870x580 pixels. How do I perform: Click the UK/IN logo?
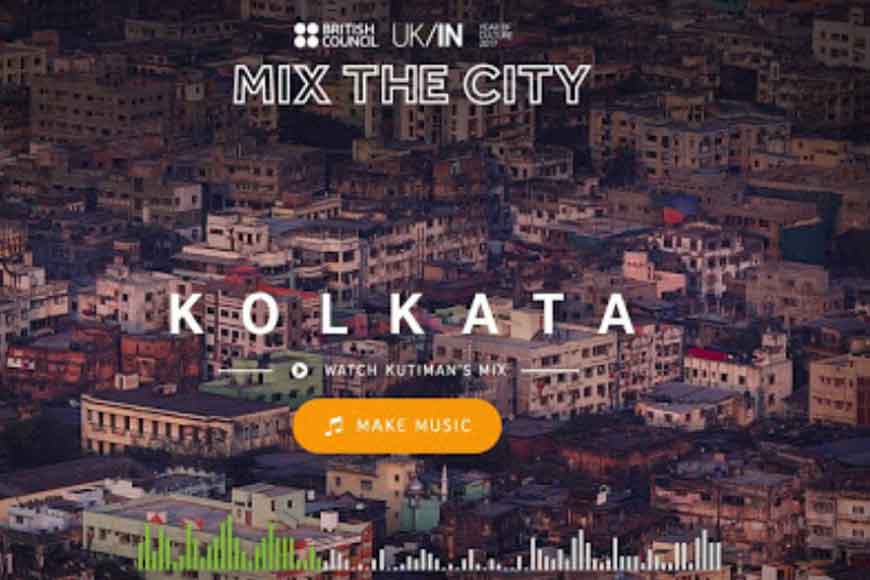427,36
